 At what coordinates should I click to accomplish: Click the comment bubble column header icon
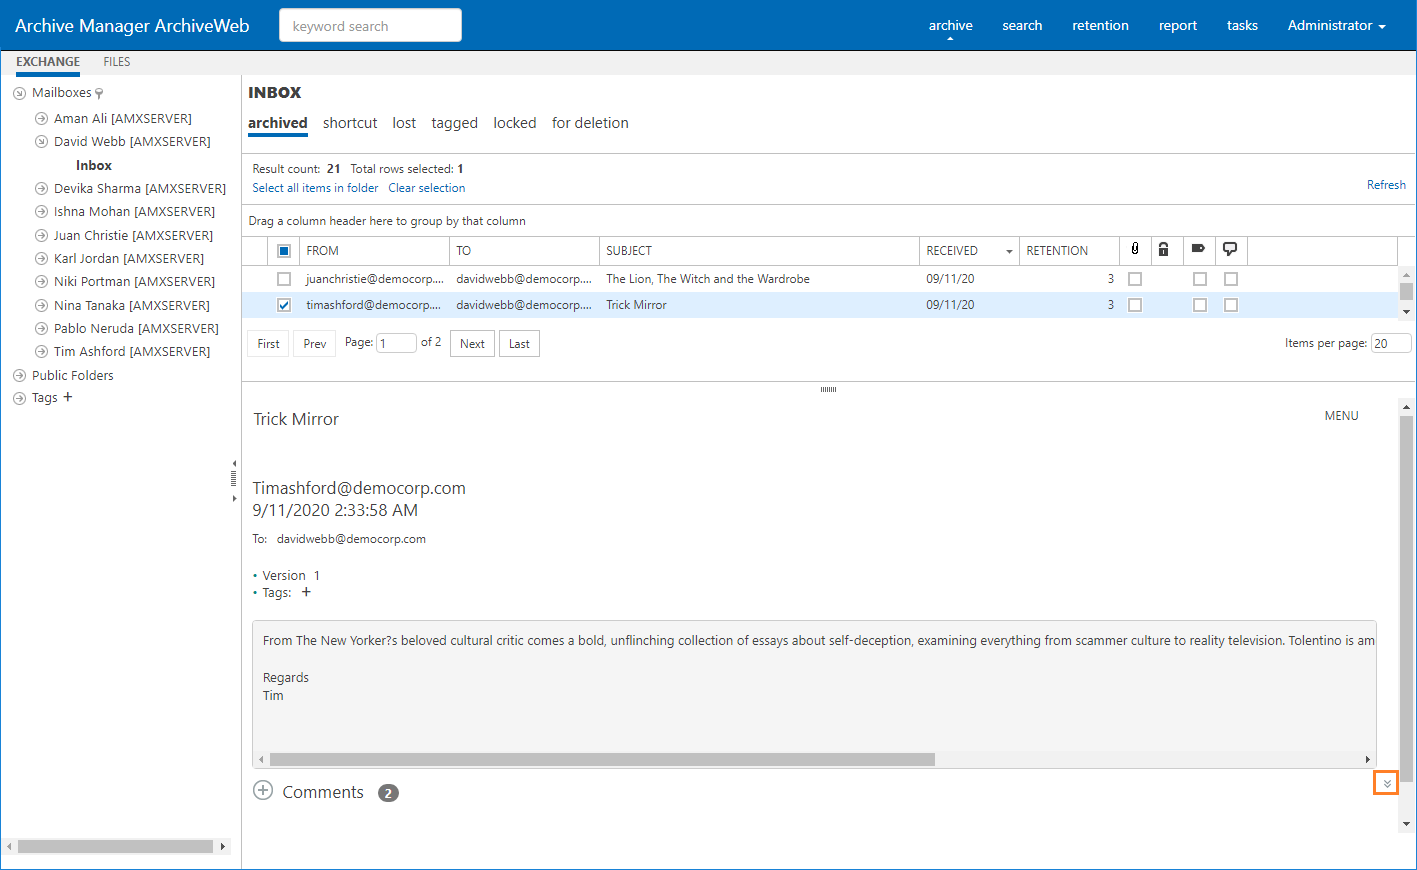coord(1230,249)
